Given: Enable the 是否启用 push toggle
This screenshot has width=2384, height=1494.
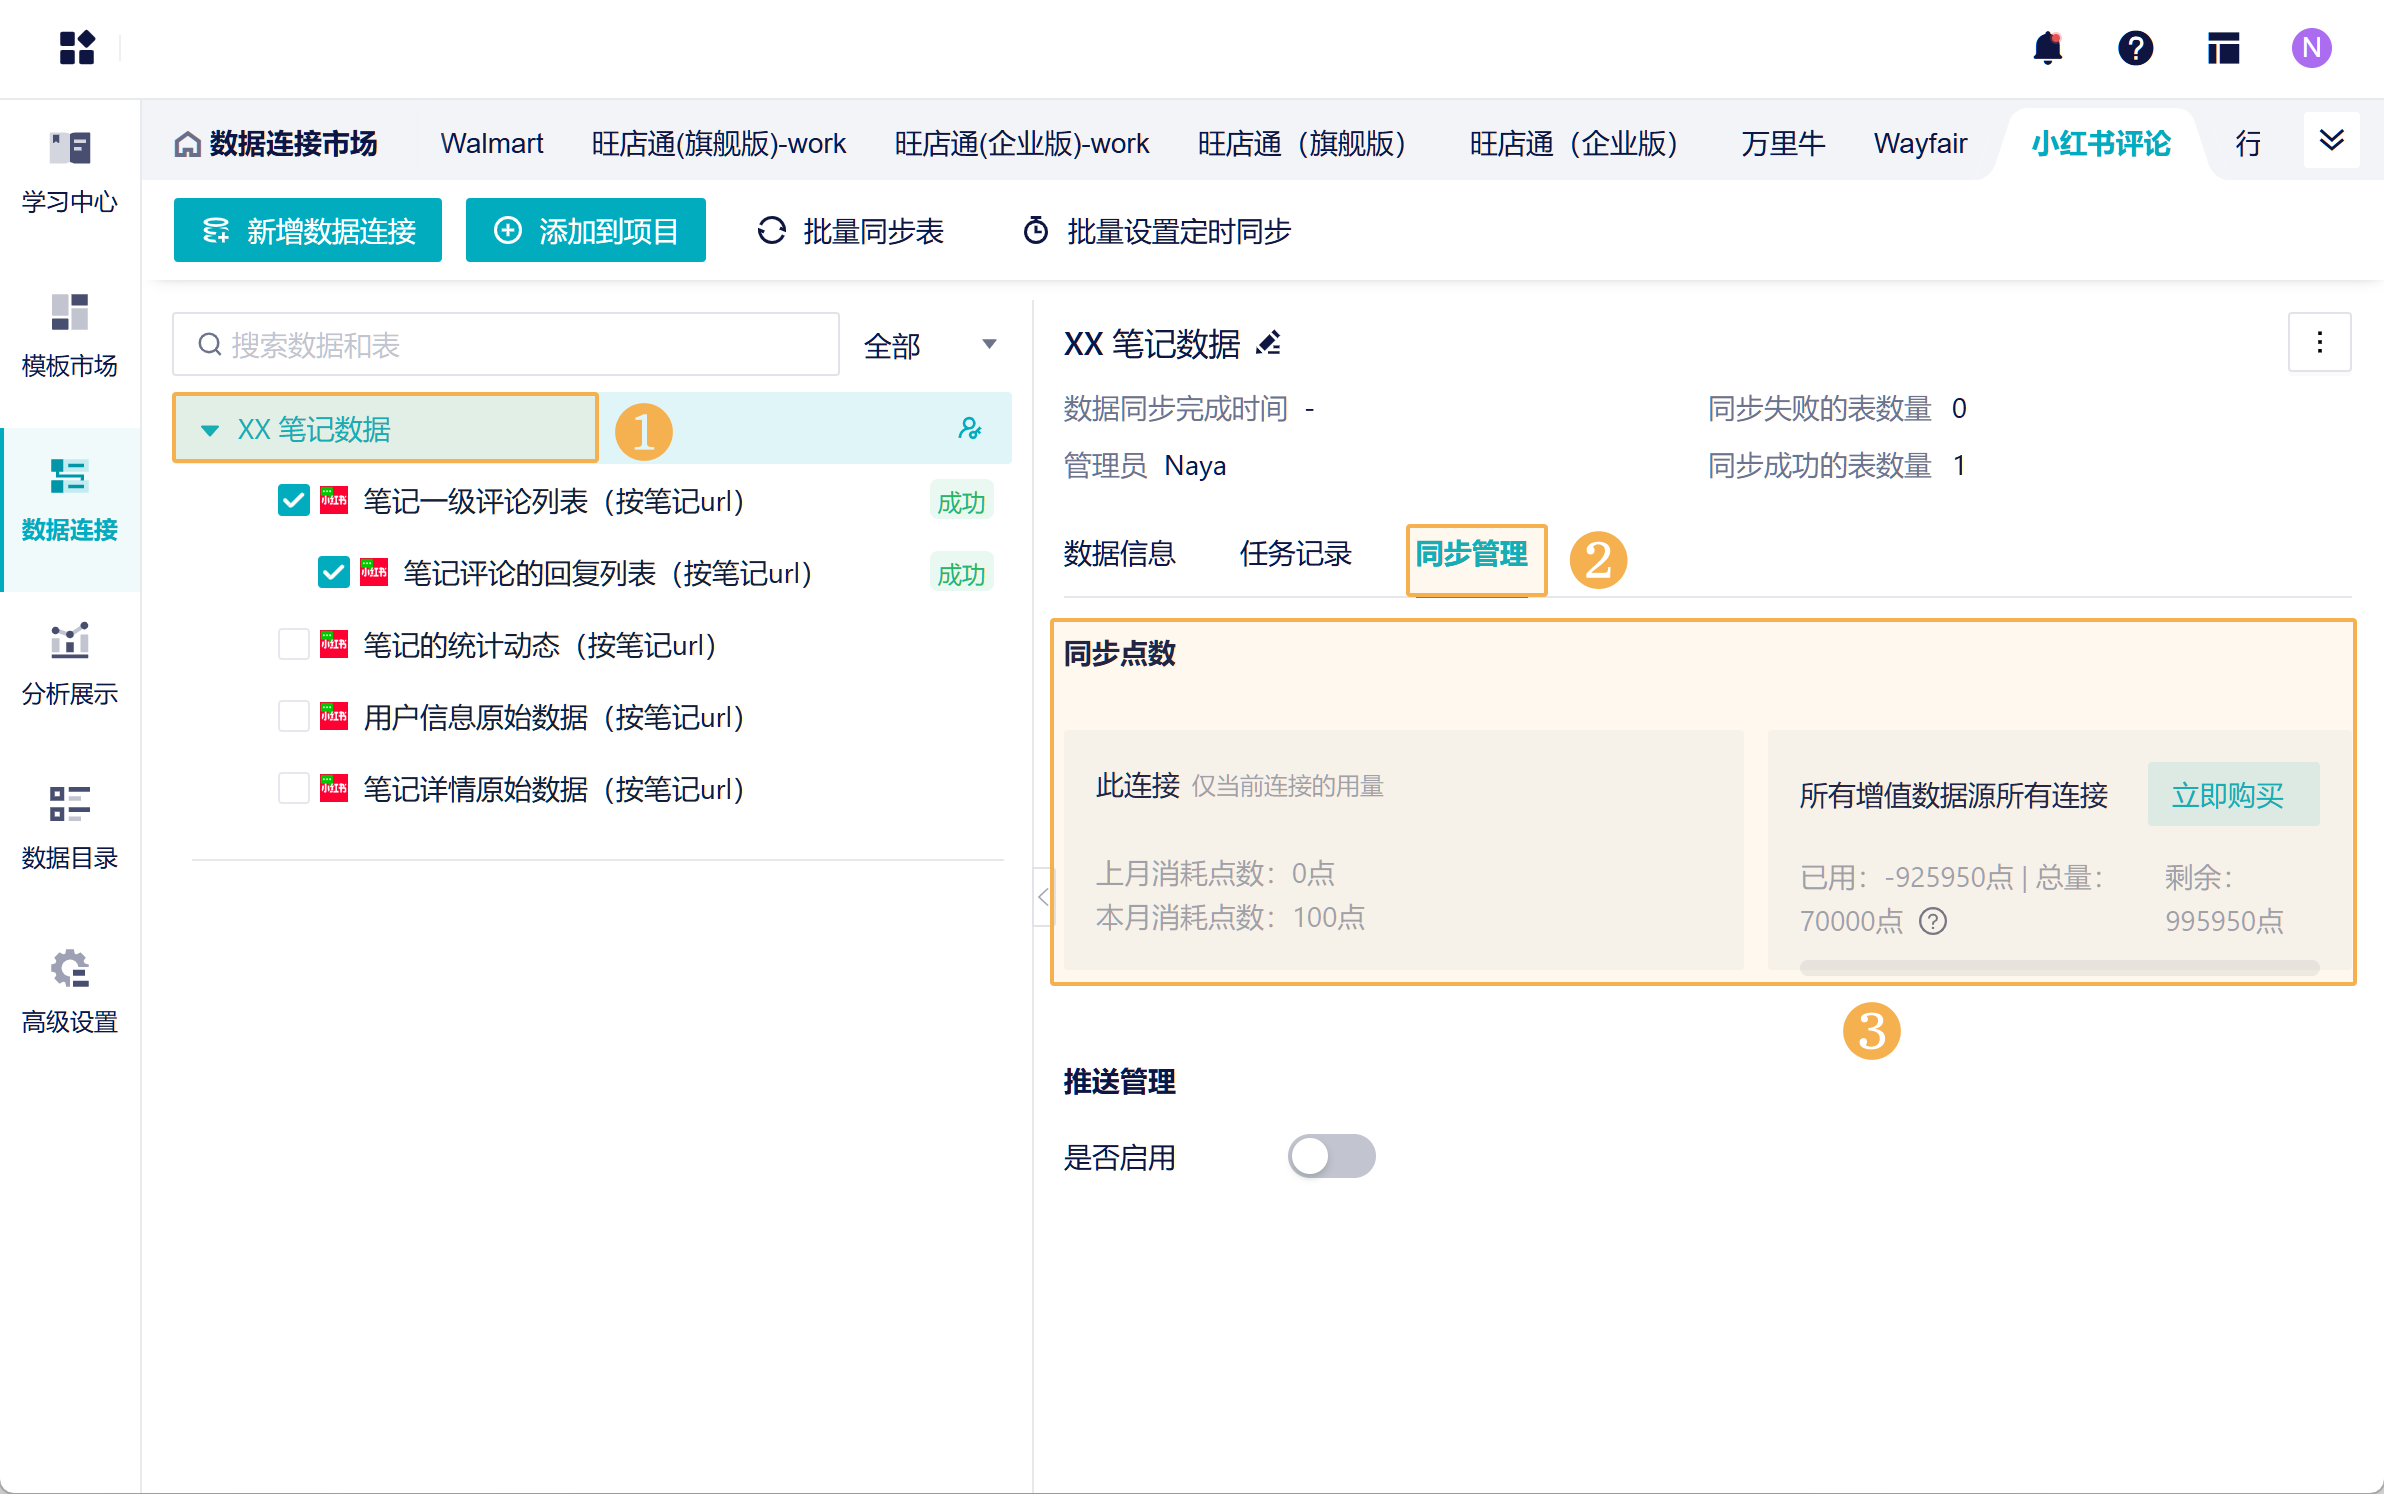Looking at the screenshot, I should point(1331,1157).
